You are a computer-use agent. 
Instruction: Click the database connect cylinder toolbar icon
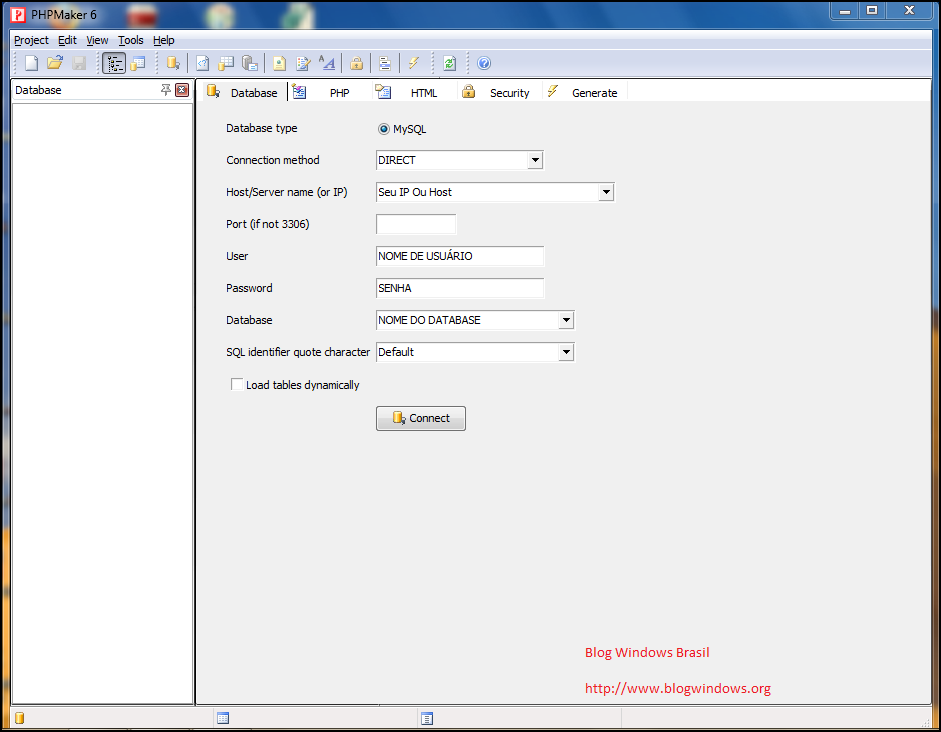pyautogui.click(x=173, y=63)
